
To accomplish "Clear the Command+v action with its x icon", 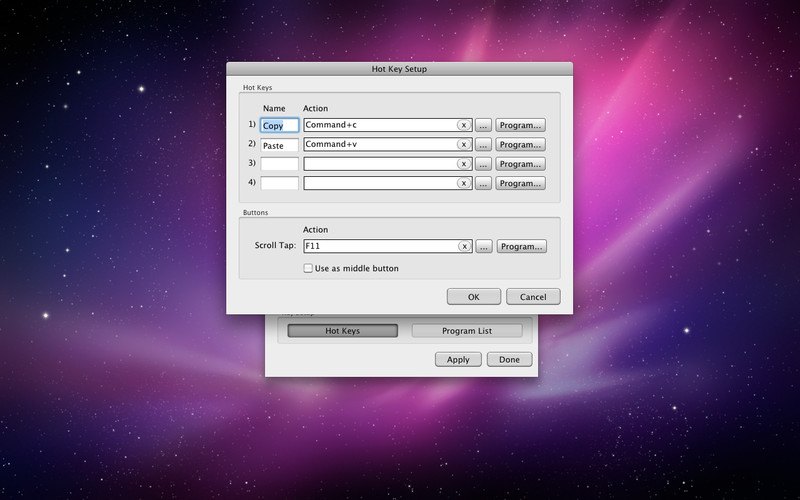I will (464, 145).
